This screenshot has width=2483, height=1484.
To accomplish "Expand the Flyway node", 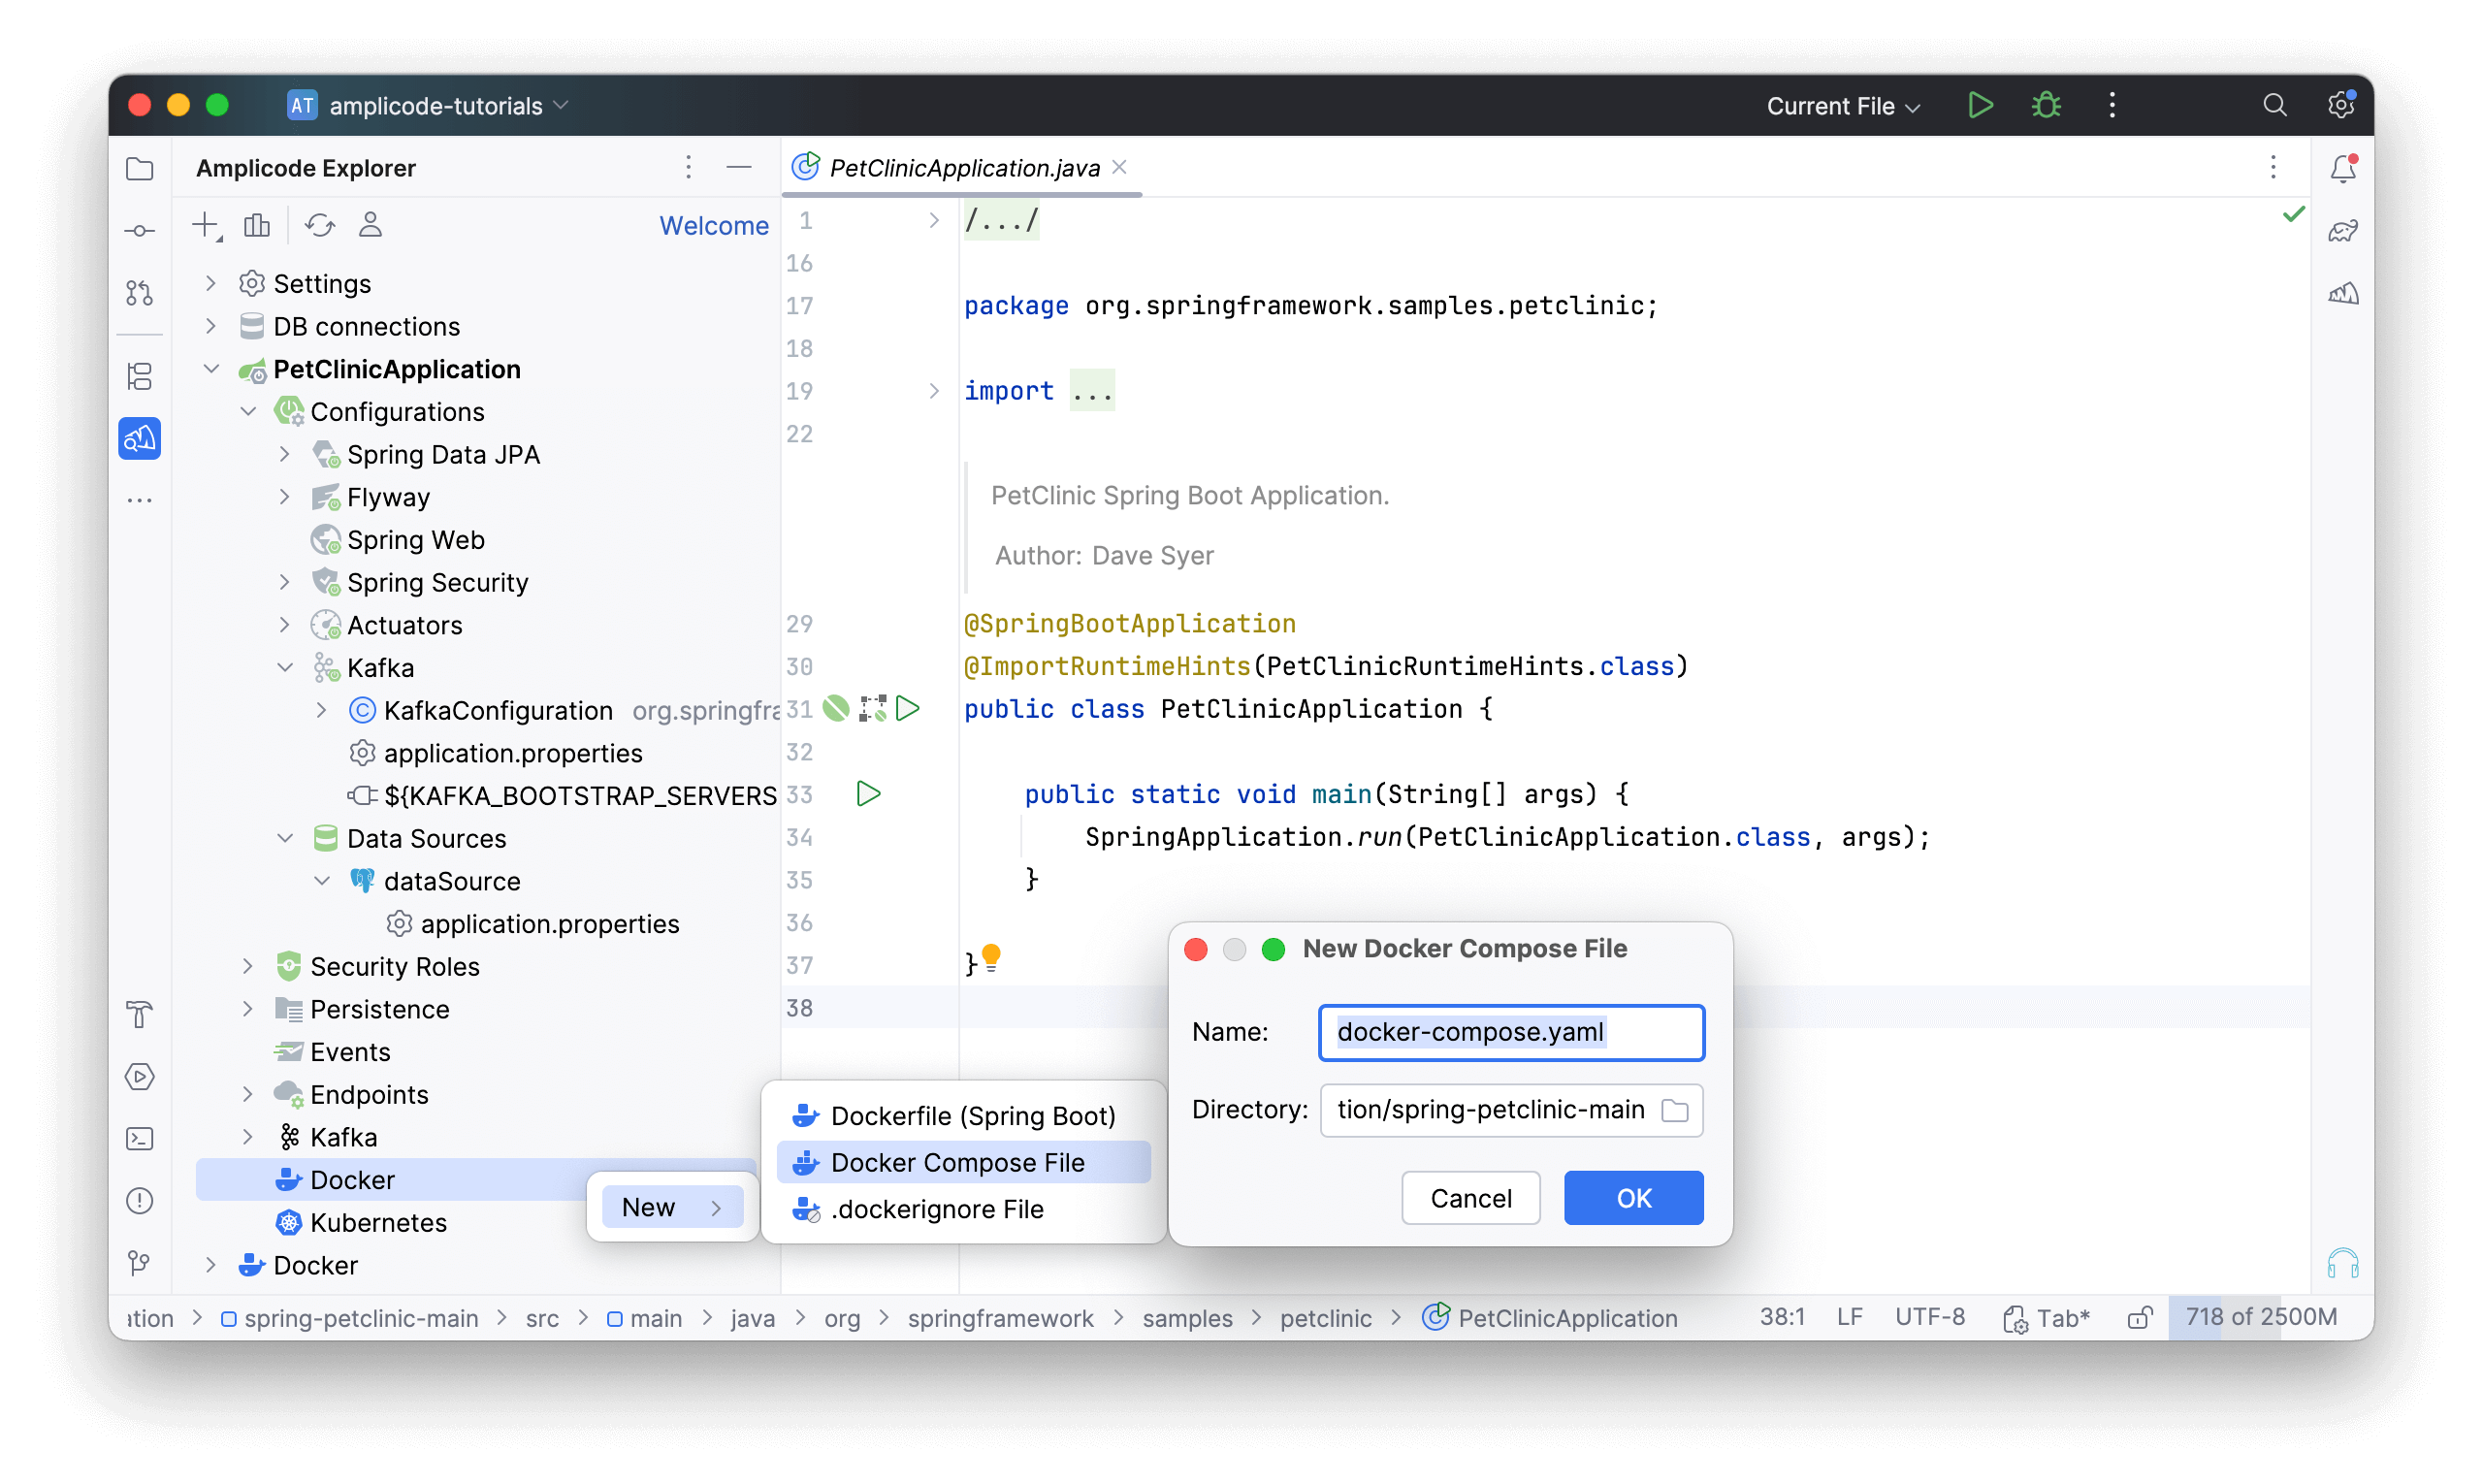I will pos(285,497).
